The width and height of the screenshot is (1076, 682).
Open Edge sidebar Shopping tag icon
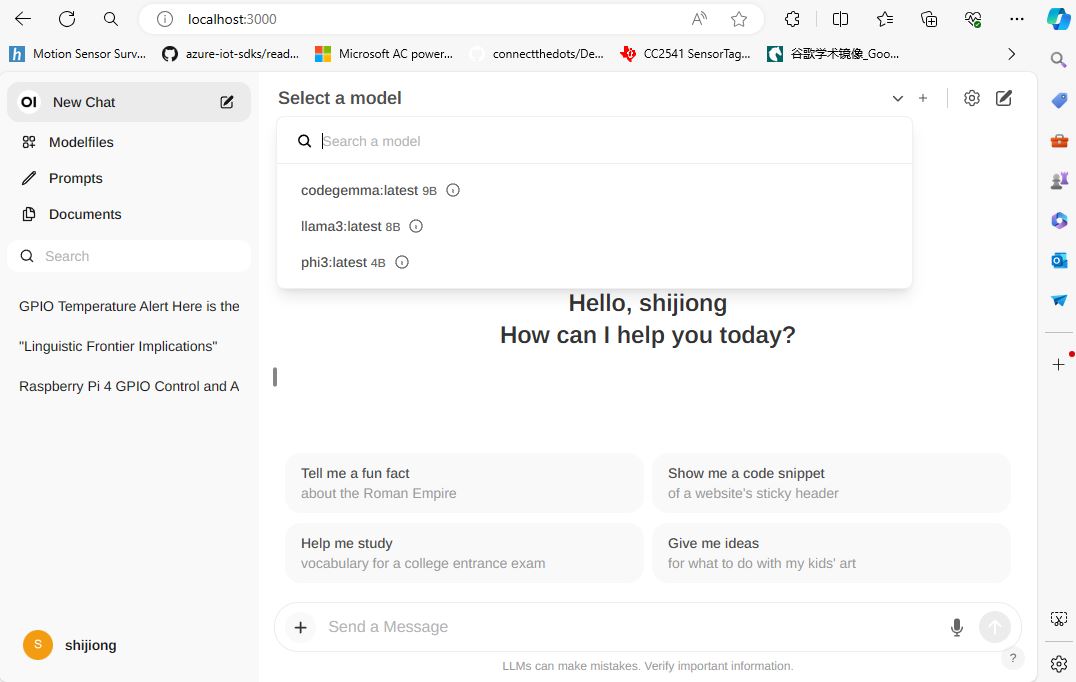coord(1059,100)
